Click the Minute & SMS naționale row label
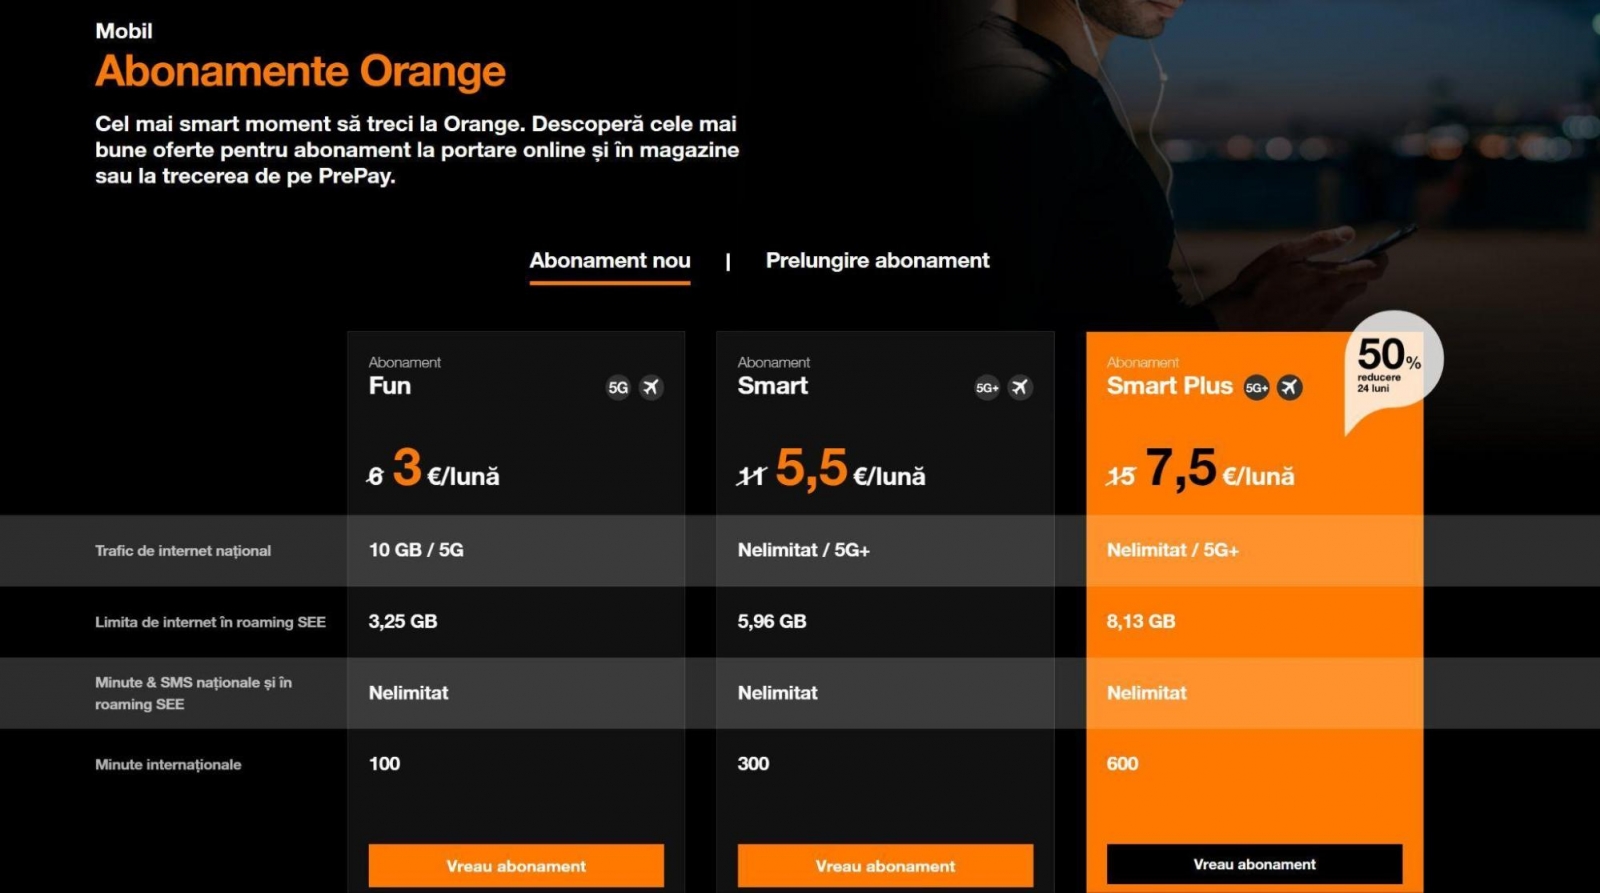Viewport: 1600px width, 893px height. 193,693
